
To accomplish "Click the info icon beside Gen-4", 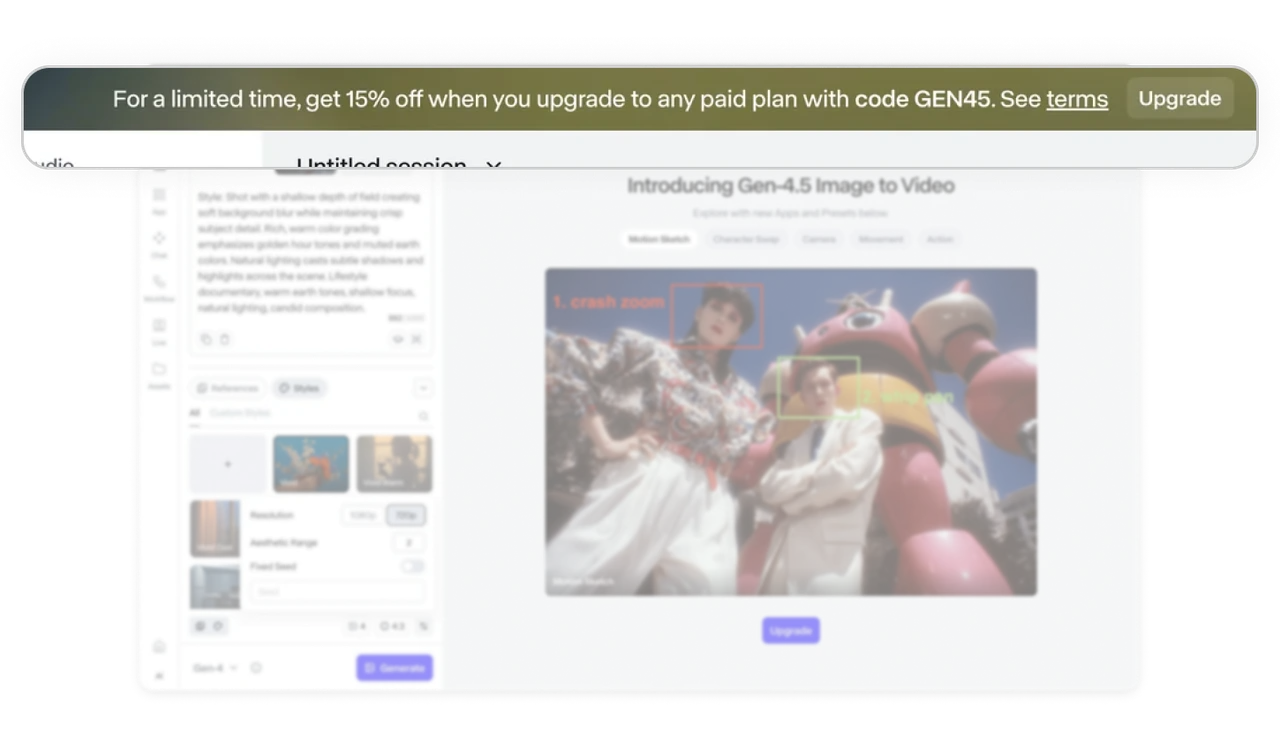I will 256,668.
